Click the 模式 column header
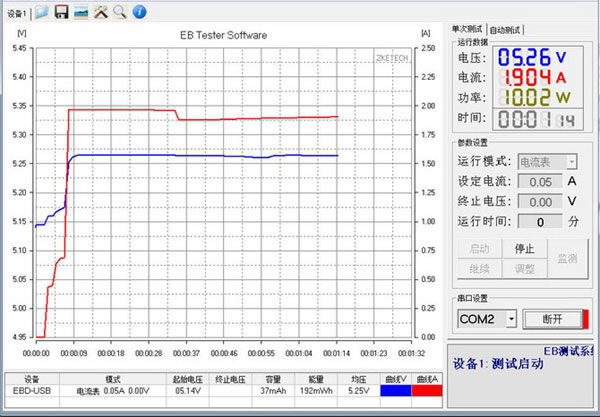The width and height of the screenshot is (600, 417). click(x=112, y=379)
